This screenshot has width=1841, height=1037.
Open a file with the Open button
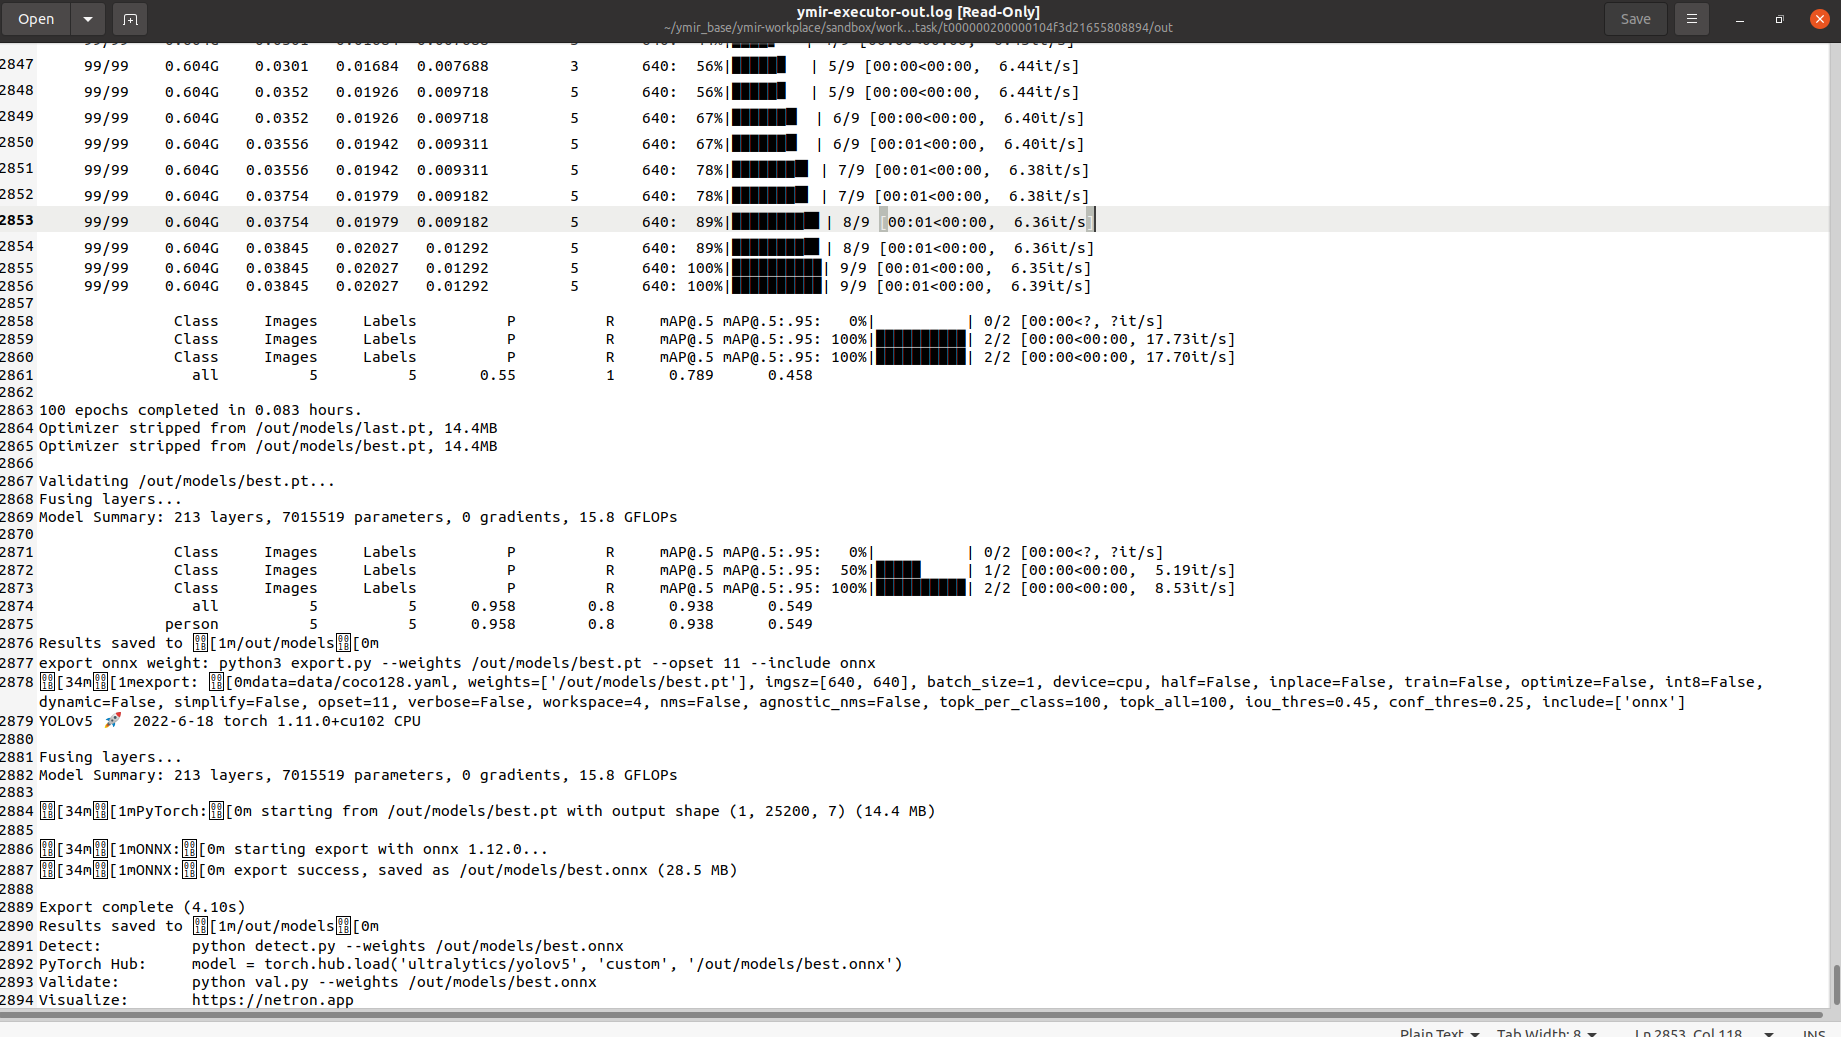[x=36, y=18]
